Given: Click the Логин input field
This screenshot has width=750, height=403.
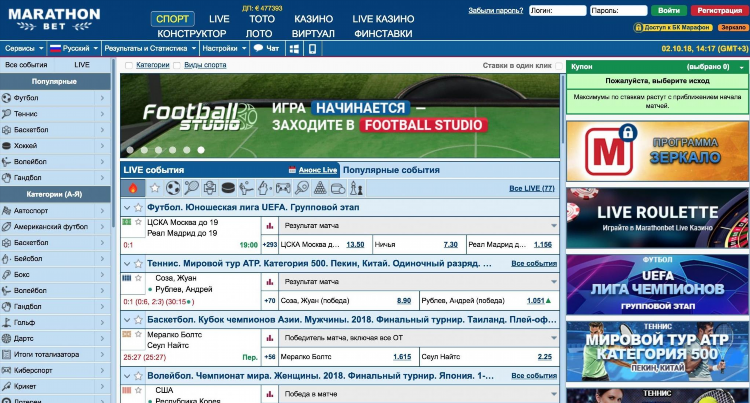Looking at the screenshot, I should click(x=558, y=11).
